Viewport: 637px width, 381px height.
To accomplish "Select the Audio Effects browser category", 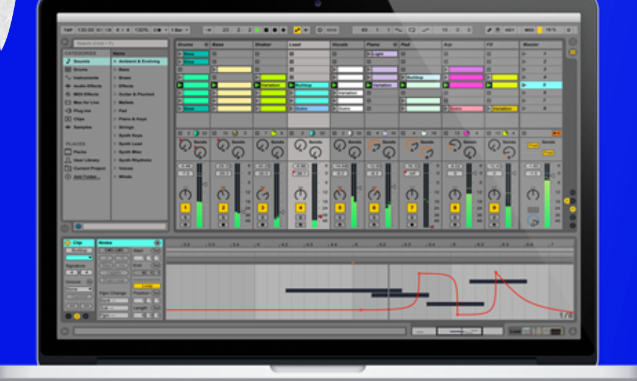I will pyautogui.click(x=87, y=86).
